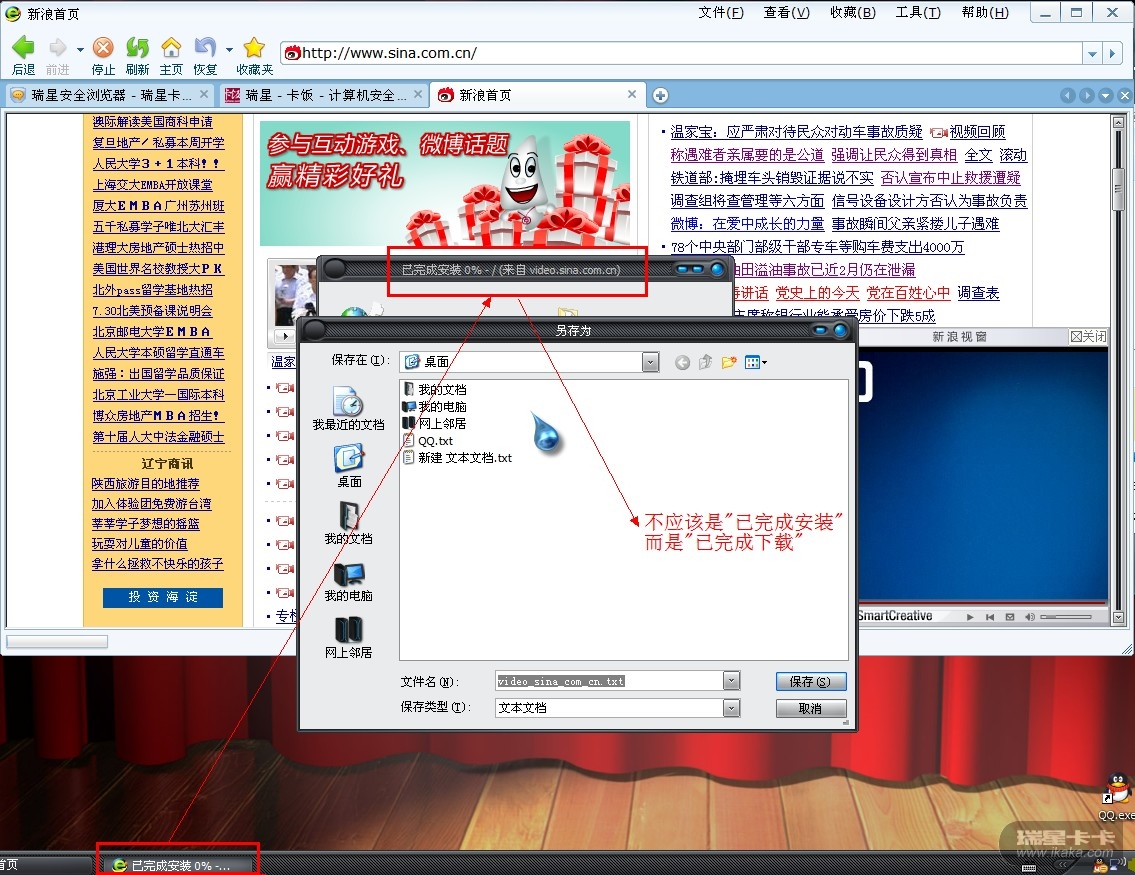Select 新建 文本文档.txt in file list

(x=457, y=458)
